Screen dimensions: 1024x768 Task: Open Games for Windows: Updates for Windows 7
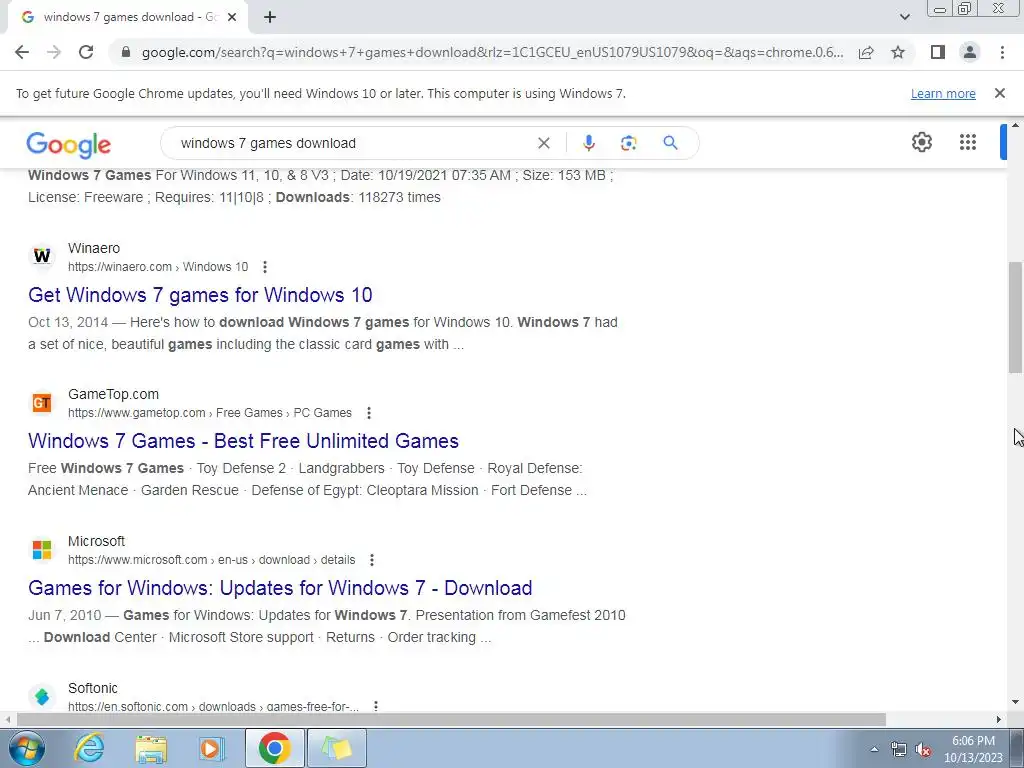(x=280, y=588)
